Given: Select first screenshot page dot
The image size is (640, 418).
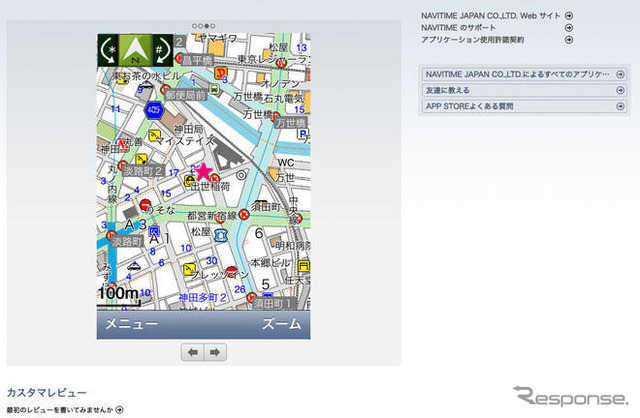Looking at the screenshot, I should pos(195,26).
